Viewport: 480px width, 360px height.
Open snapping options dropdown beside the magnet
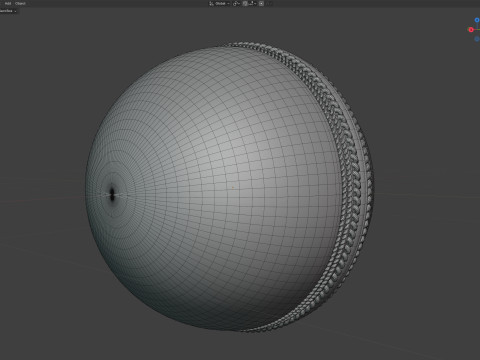click(x=252, y=3)
